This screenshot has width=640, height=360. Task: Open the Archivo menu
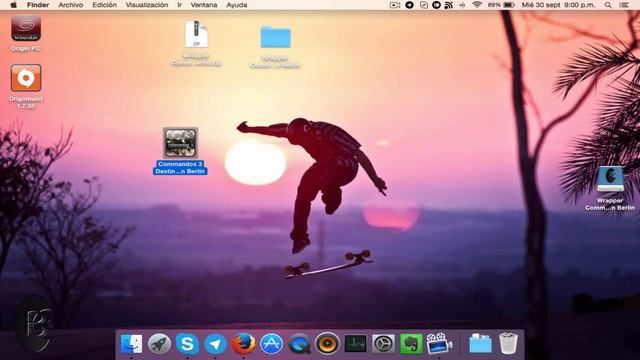(71, 5)
